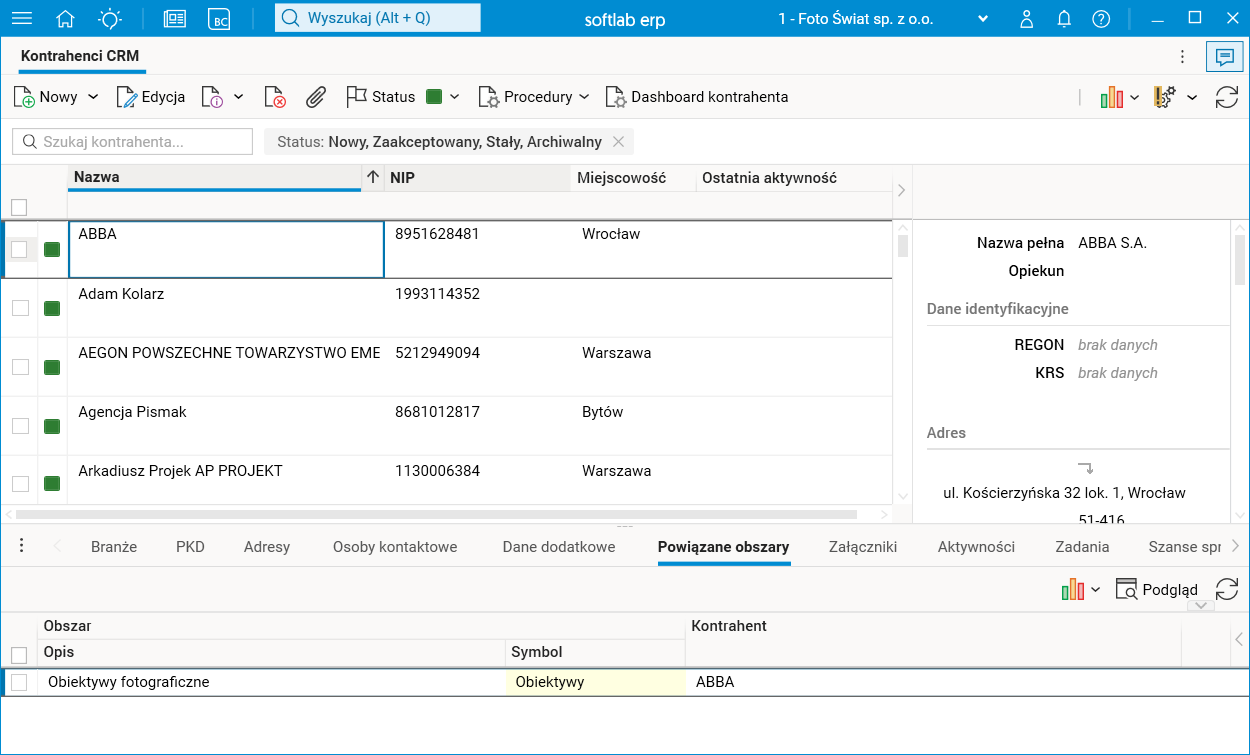
Task: Open the company selector Foto Świat dropdown
Action: [x=884, y=19]
